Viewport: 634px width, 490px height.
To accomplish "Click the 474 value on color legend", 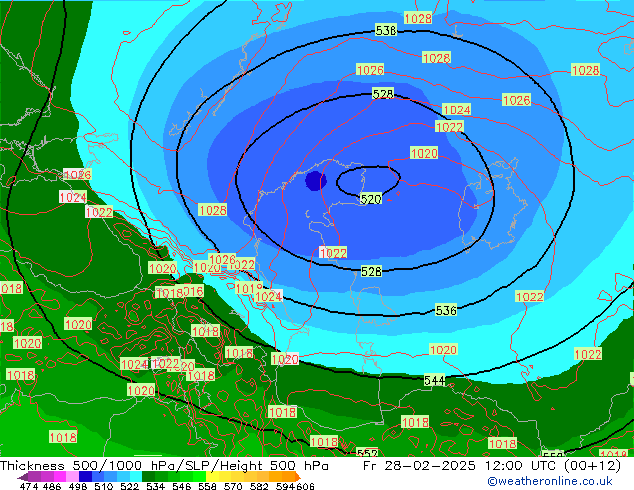I will click(x=29, y=485).
